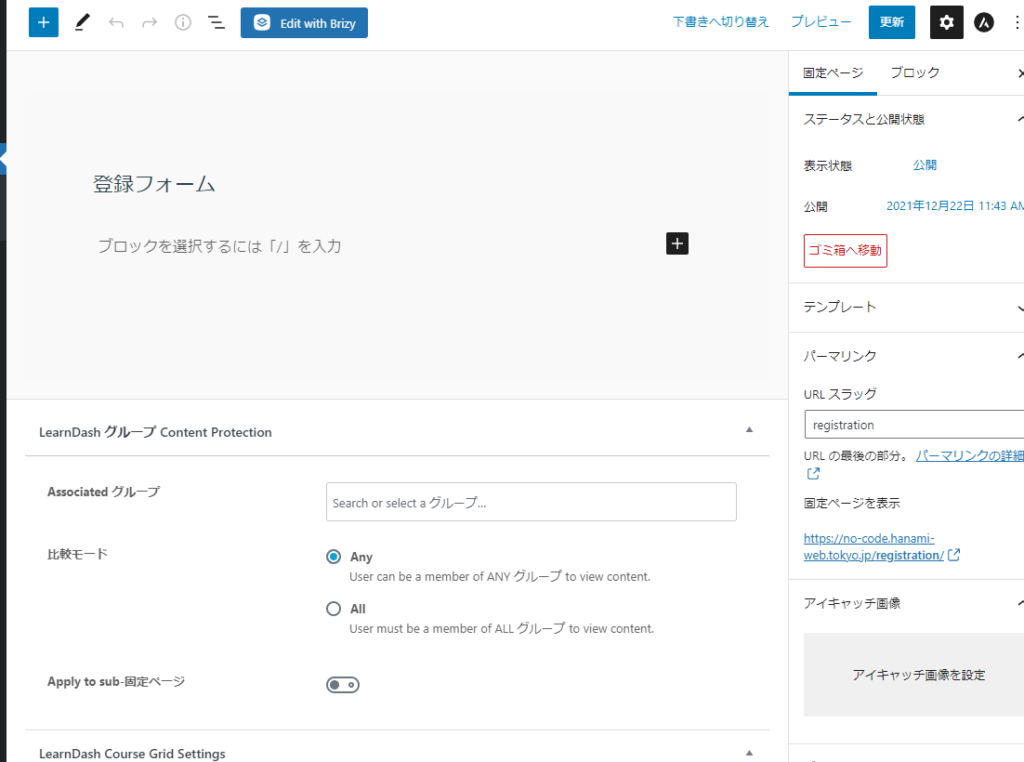
Task: Expand the テンプレート panel
Action: [x=906, y=308]
